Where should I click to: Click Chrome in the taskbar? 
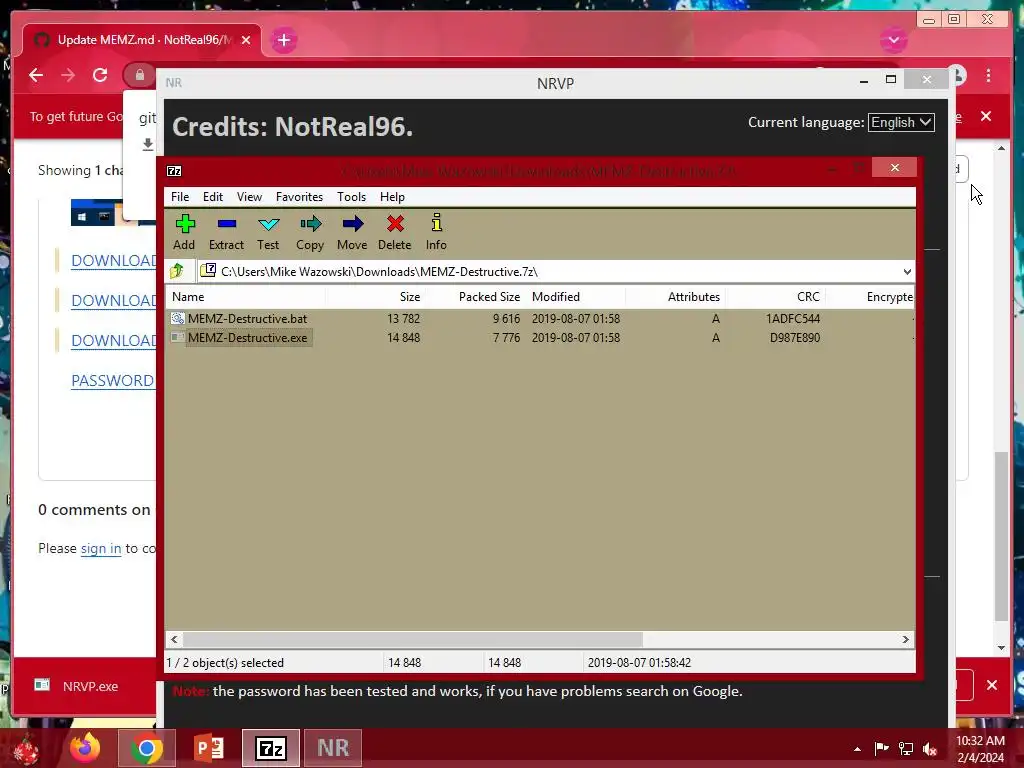146,748
